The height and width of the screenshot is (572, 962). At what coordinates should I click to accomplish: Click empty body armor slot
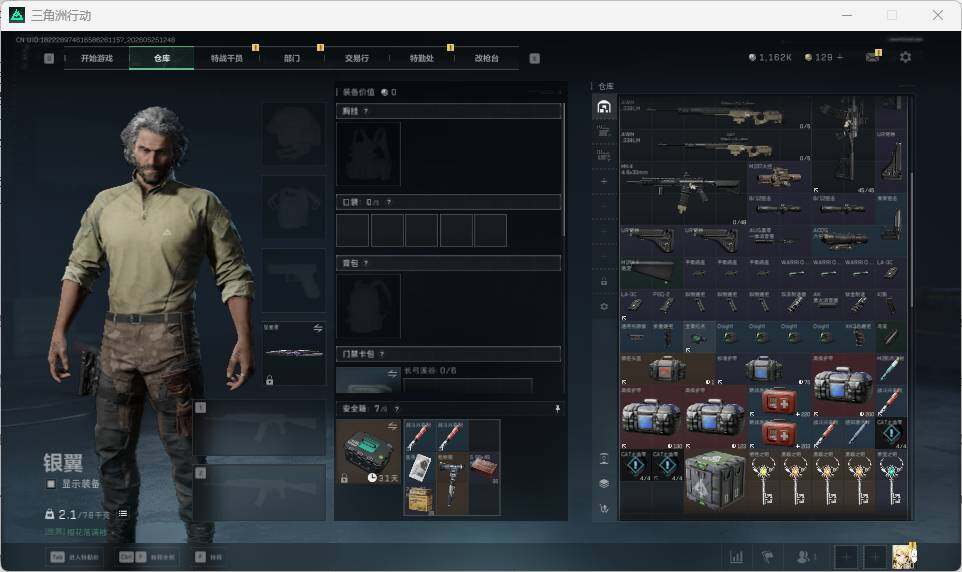click(294, 207)
